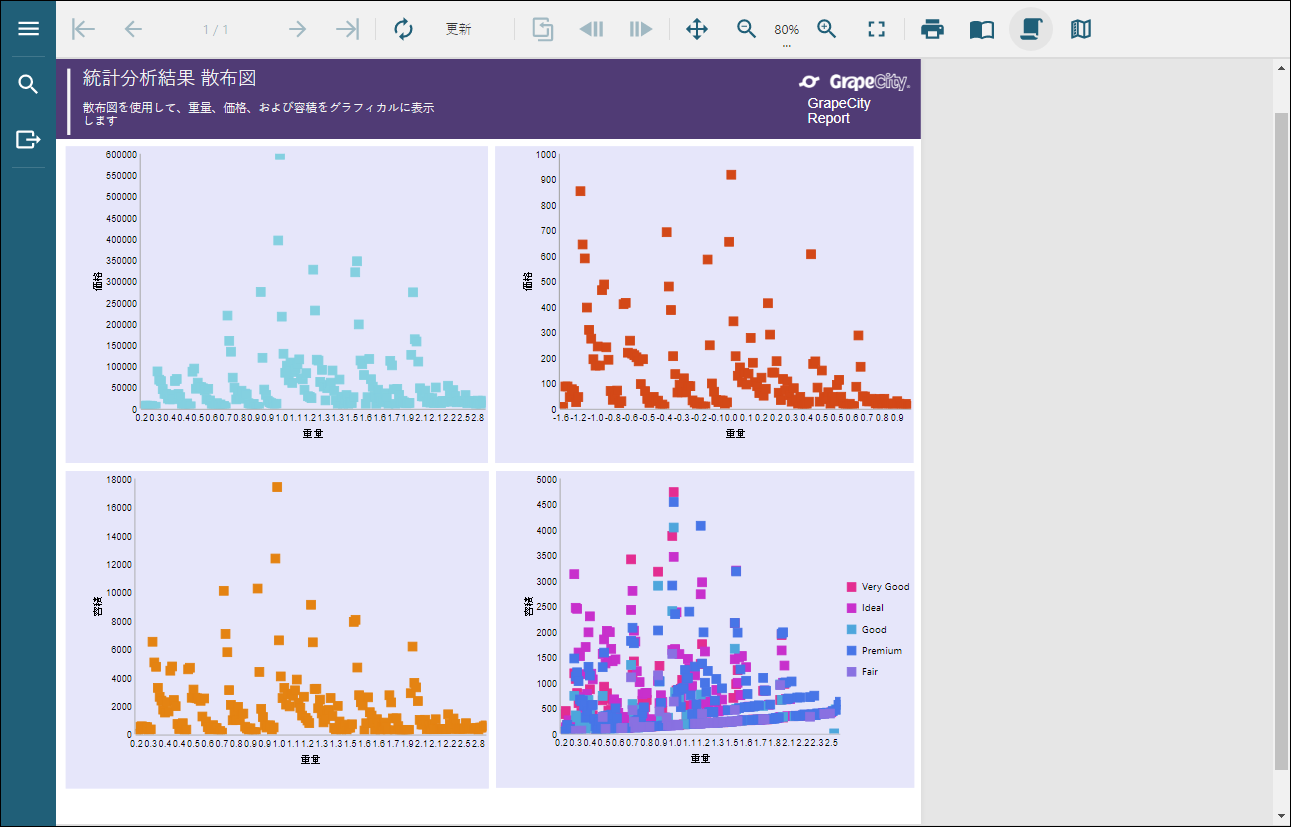
Task: Go to the next page
Action: [297, 29]
